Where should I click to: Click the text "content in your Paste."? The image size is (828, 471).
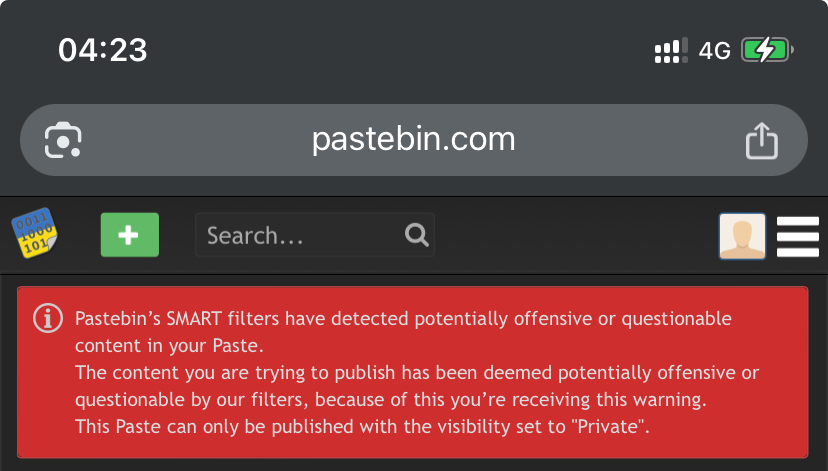tap(169, 345)
